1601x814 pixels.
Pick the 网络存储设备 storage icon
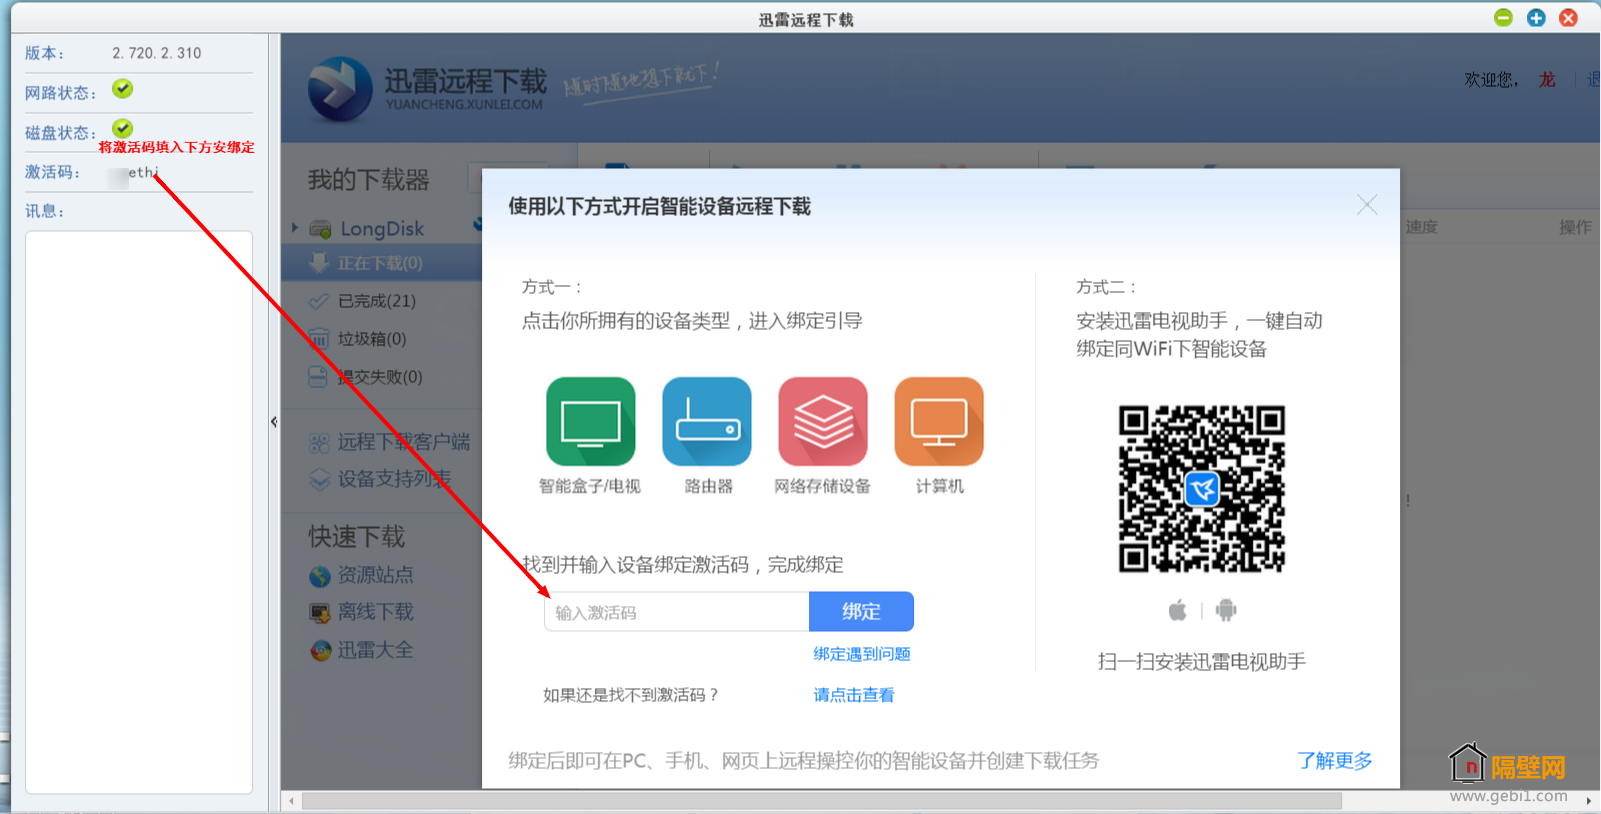[823, 421]
